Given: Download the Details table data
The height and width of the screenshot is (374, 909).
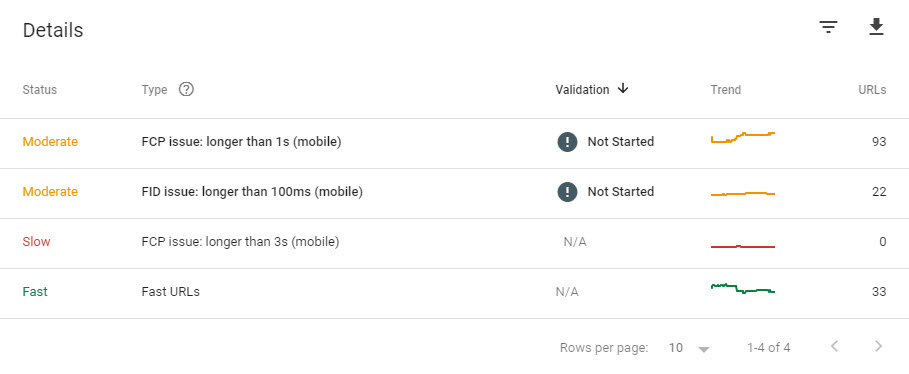Looking at the screenshot, I should pos(876,27).
